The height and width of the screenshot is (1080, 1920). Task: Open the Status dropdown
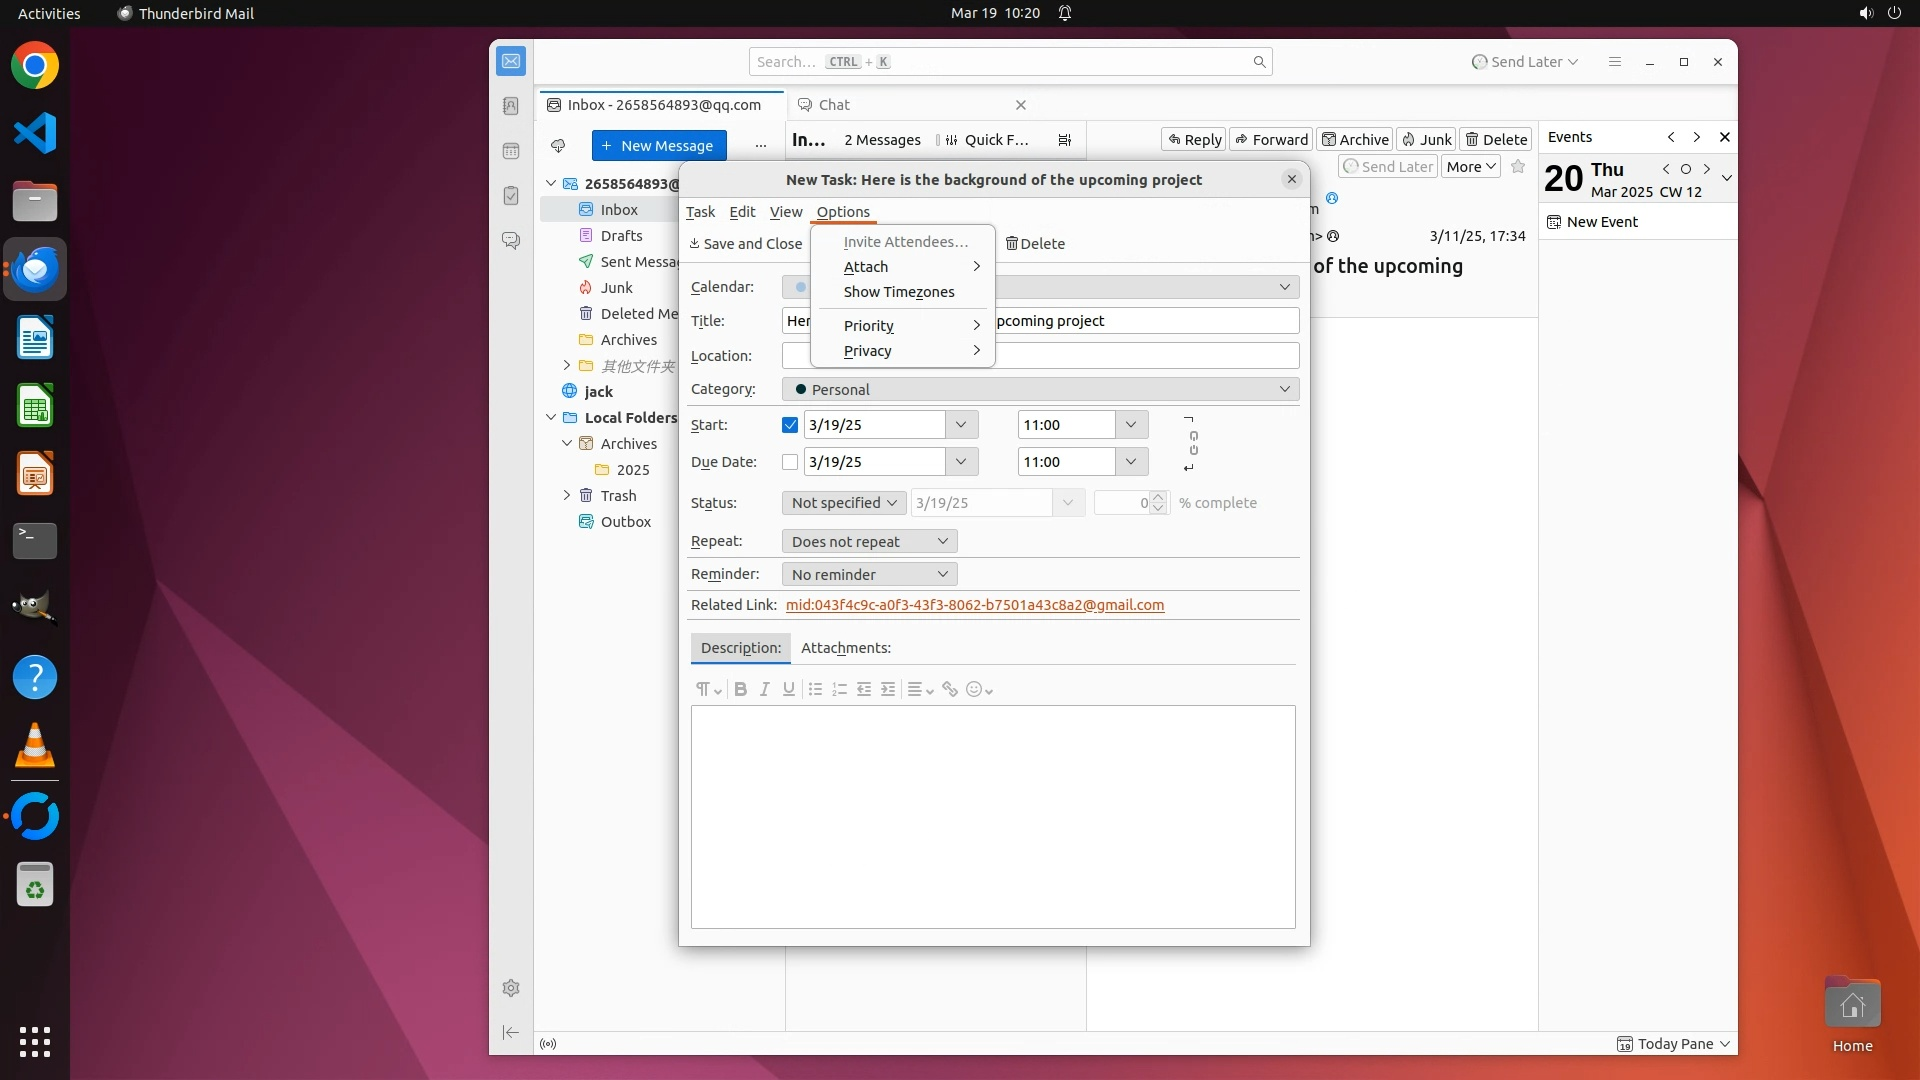843,503
